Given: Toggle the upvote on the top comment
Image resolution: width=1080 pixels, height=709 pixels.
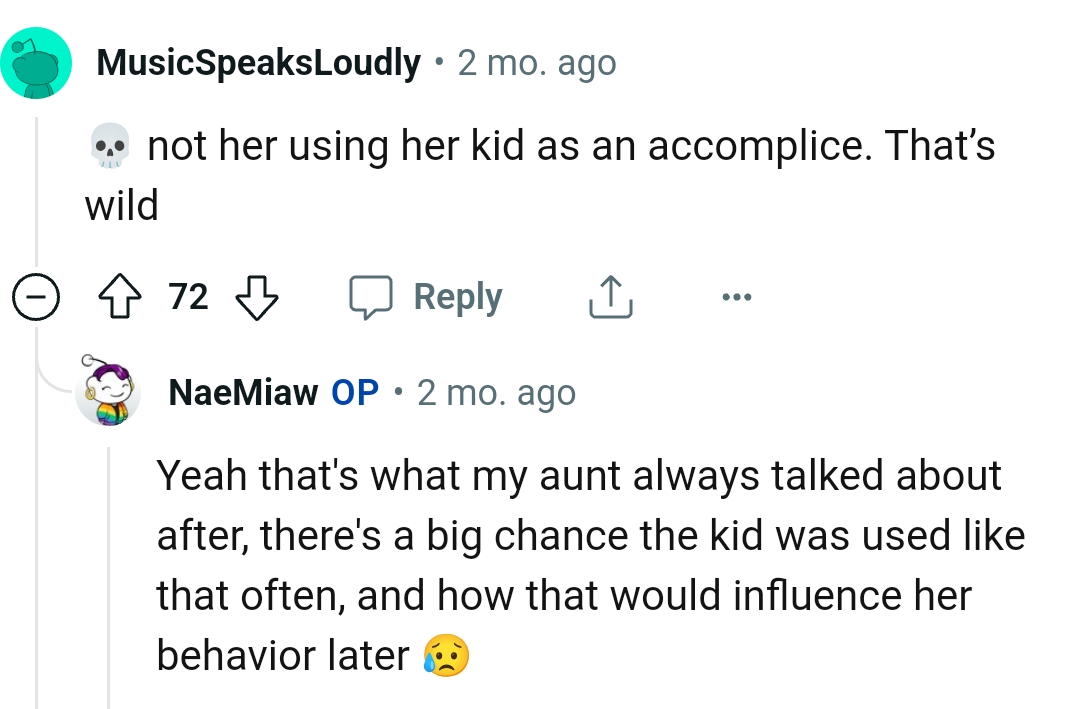Looking at the screenshot, I should 120,296.
